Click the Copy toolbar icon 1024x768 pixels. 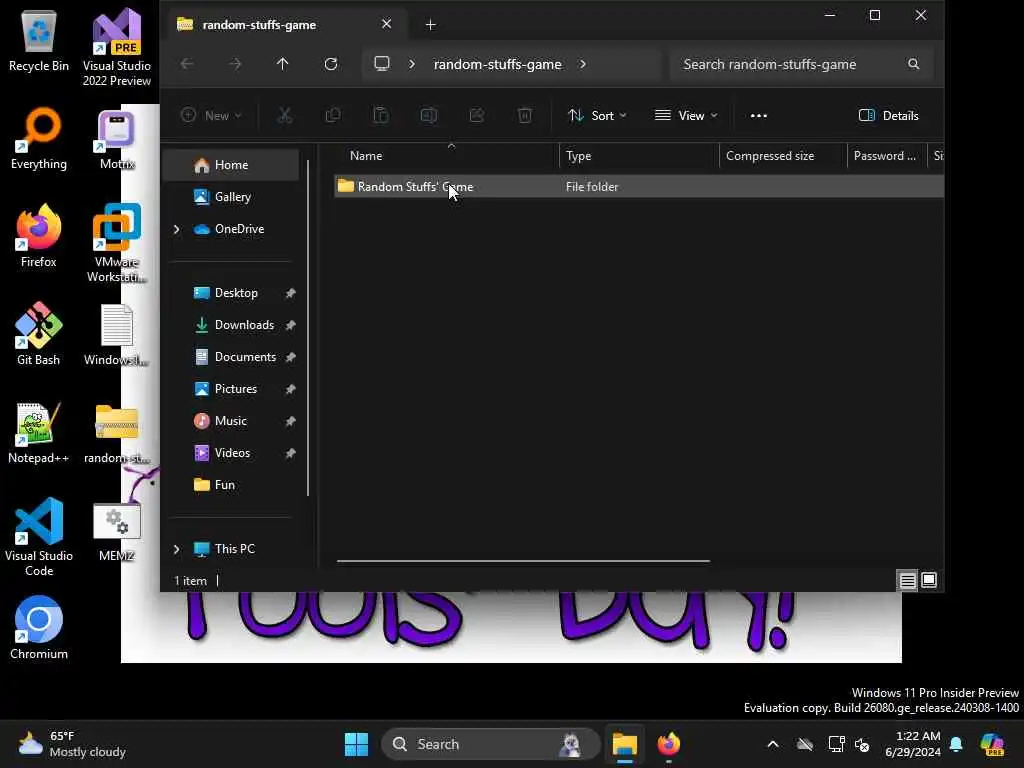(333, 116)
